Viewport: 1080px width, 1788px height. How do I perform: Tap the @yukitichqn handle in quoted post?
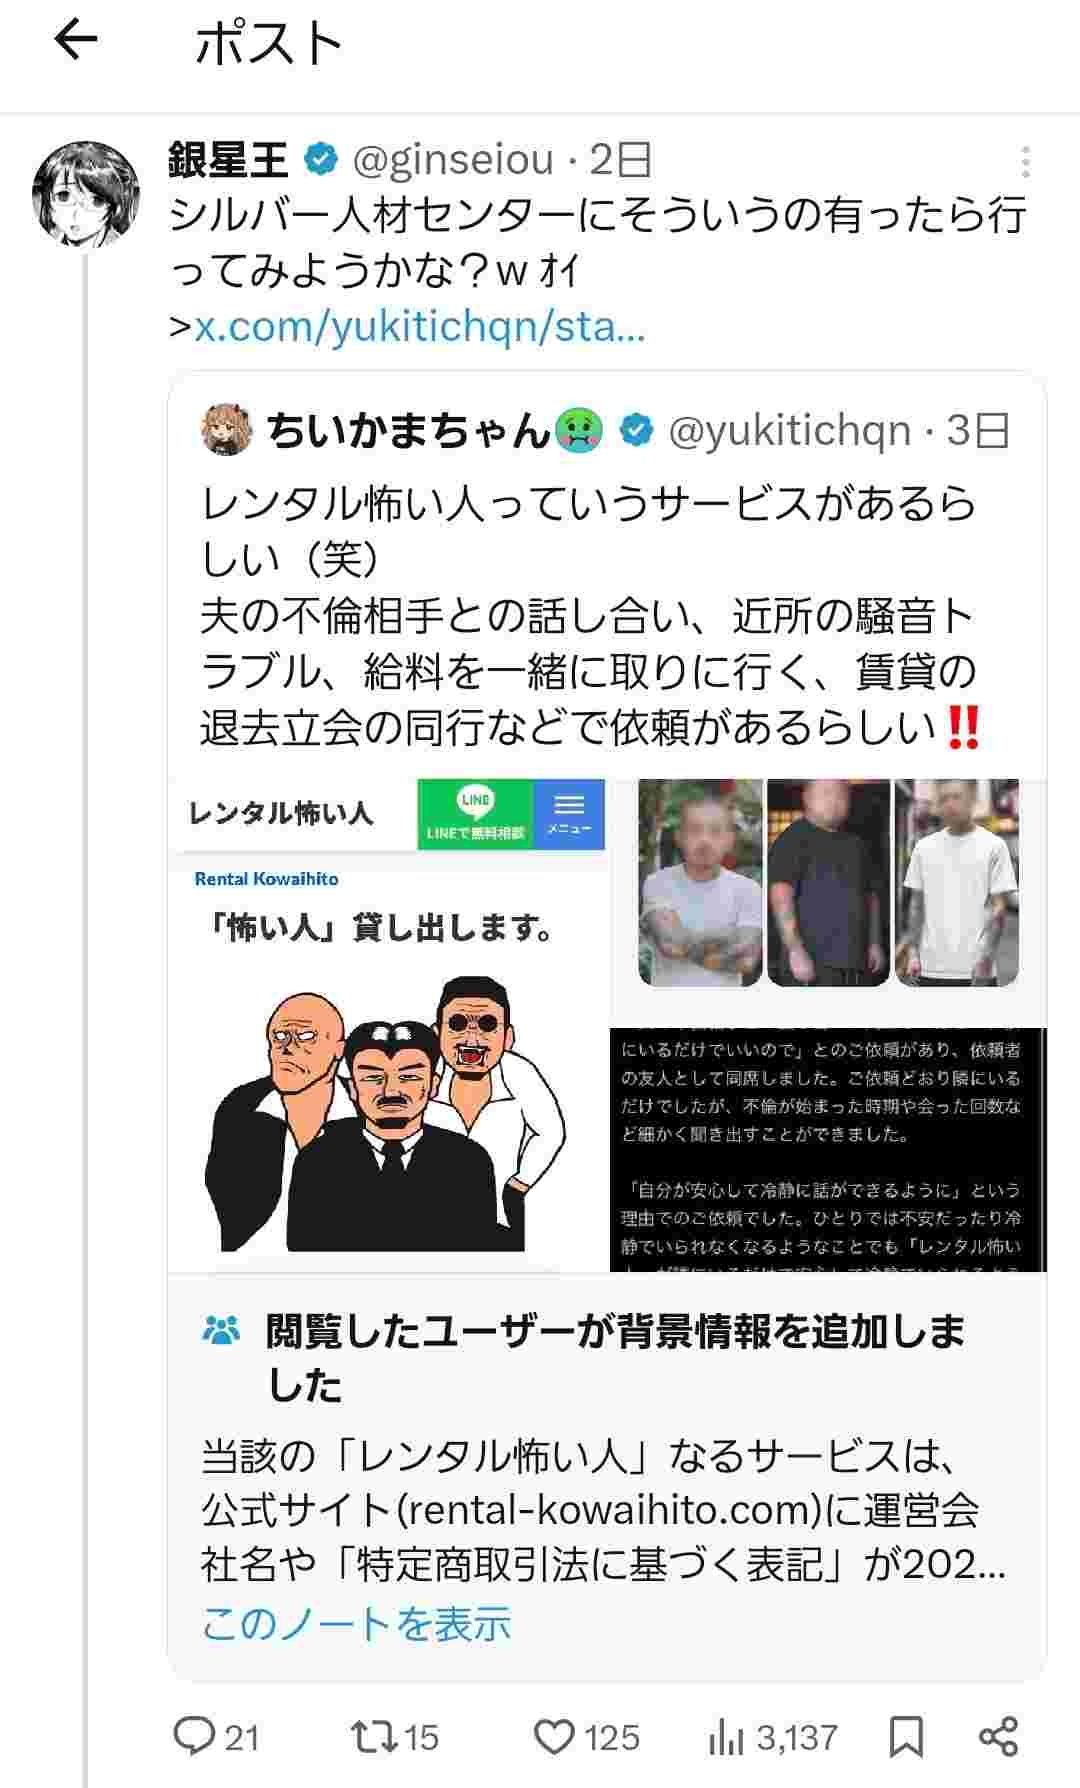pyautogui.click(x=789, y=431)
